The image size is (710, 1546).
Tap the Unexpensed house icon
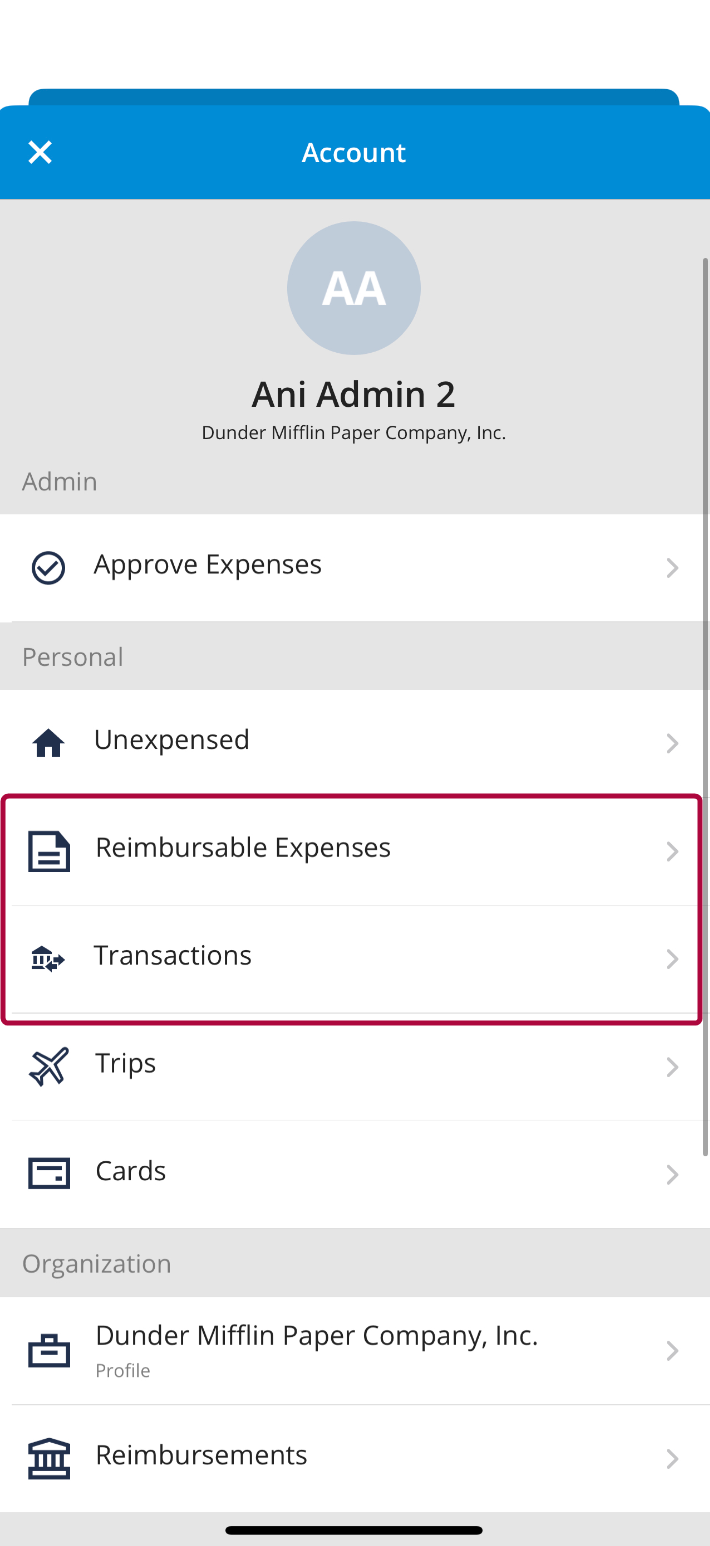click(x=48, y=742)
